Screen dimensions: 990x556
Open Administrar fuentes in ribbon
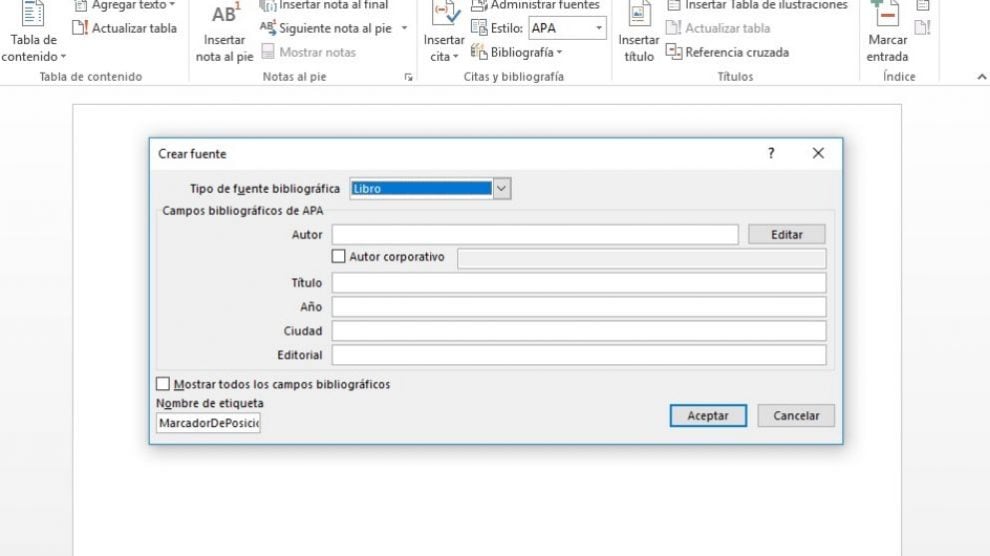[535, 5]
